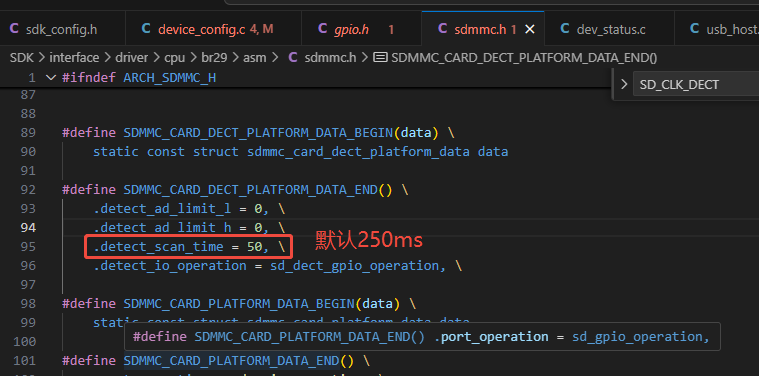This screenshot has width=759, height=376.
Task: Select the SDMMC_CARD_DECT_PLATFORM_DATA_END() breadcrumb symbol
Action: tap(524, 58)
